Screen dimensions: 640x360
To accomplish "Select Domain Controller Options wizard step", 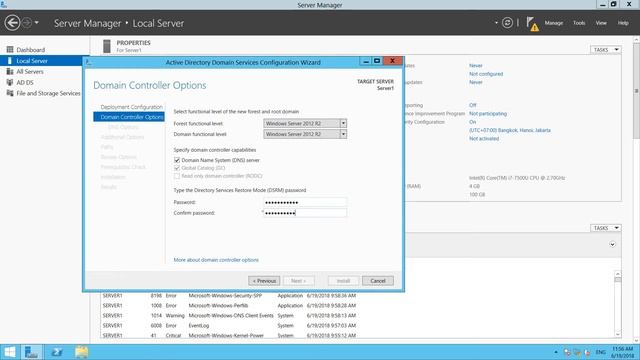I will point(129,117).
